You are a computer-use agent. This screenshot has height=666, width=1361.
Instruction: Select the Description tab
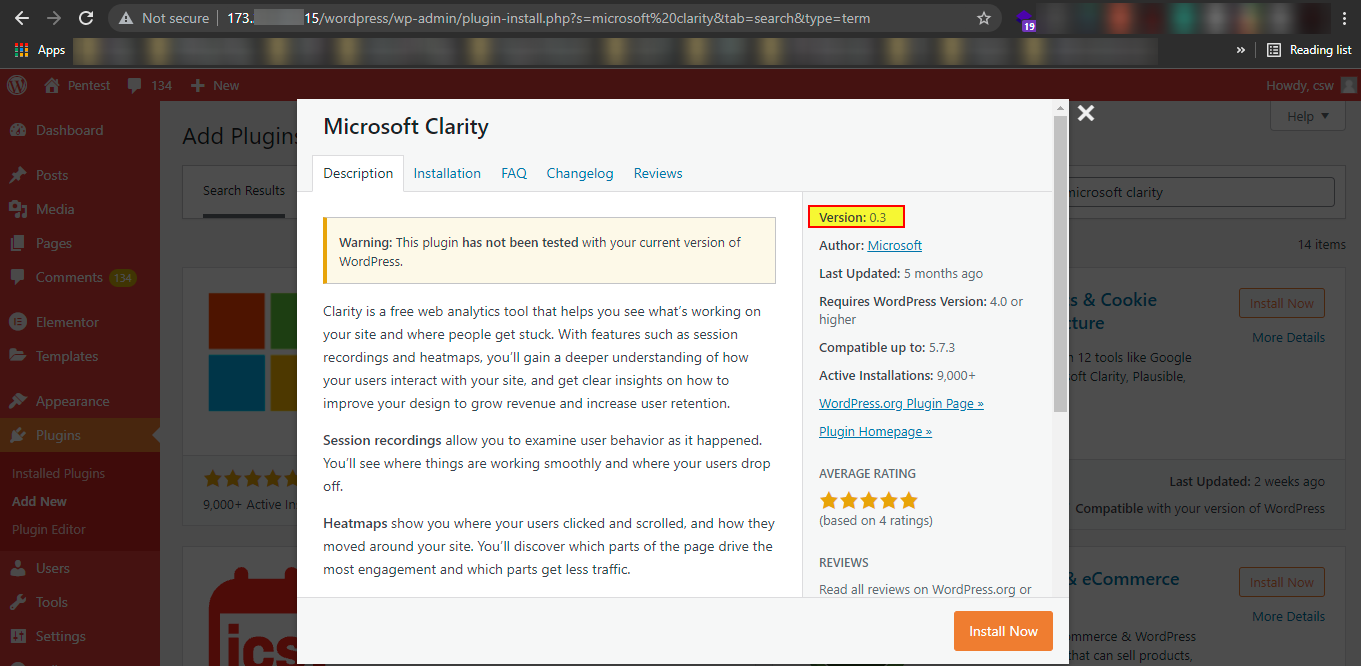tap(358, 173)
